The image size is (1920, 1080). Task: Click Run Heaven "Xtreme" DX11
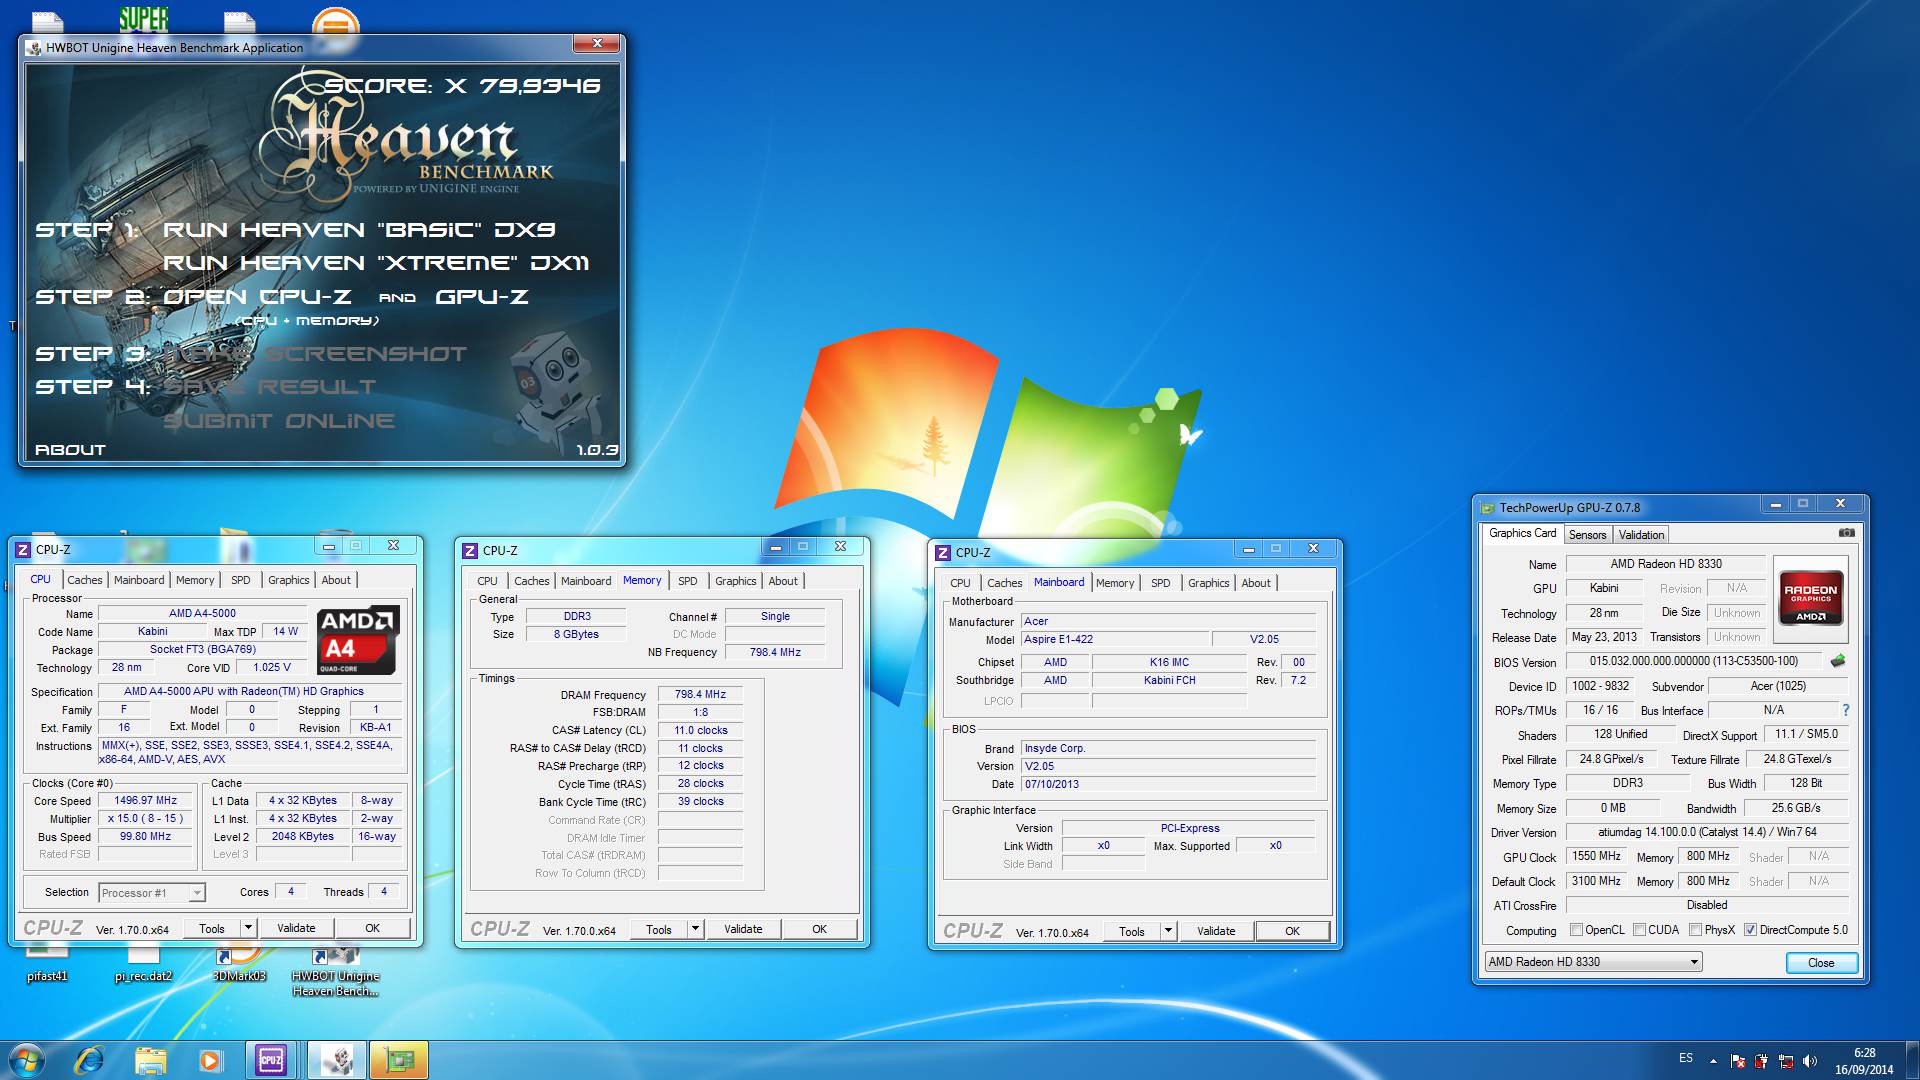(376, 263)
